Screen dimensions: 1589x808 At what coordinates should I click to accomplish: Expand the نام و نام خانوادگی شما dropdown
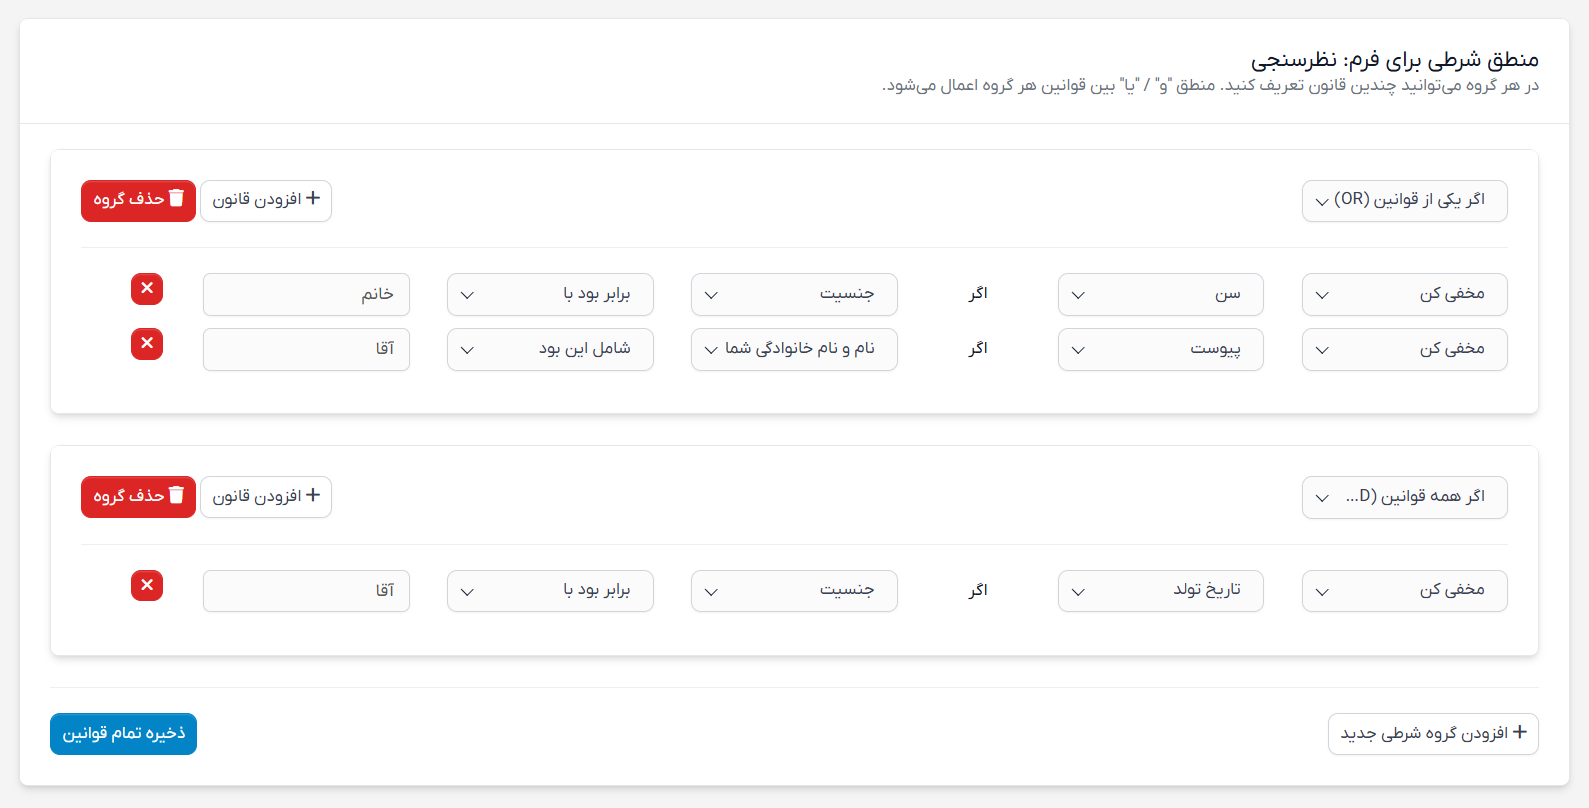794,350
